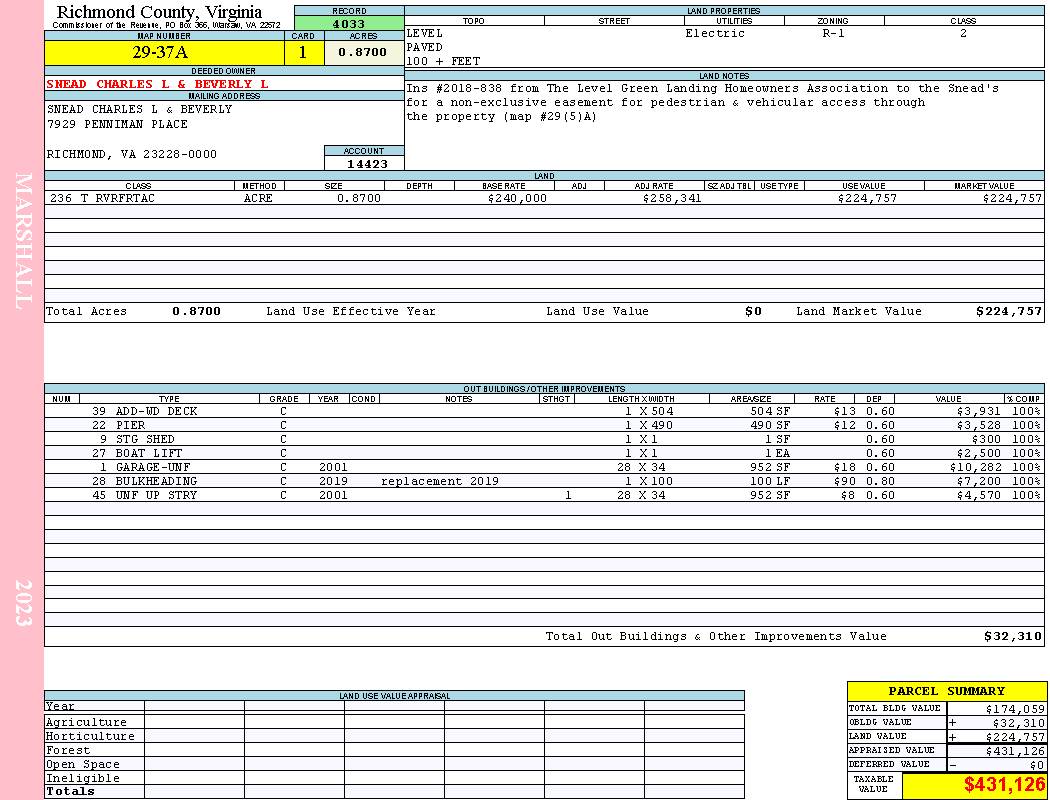
Task: Select the bulkheading rate $90
Action: (x=844, y=481)
